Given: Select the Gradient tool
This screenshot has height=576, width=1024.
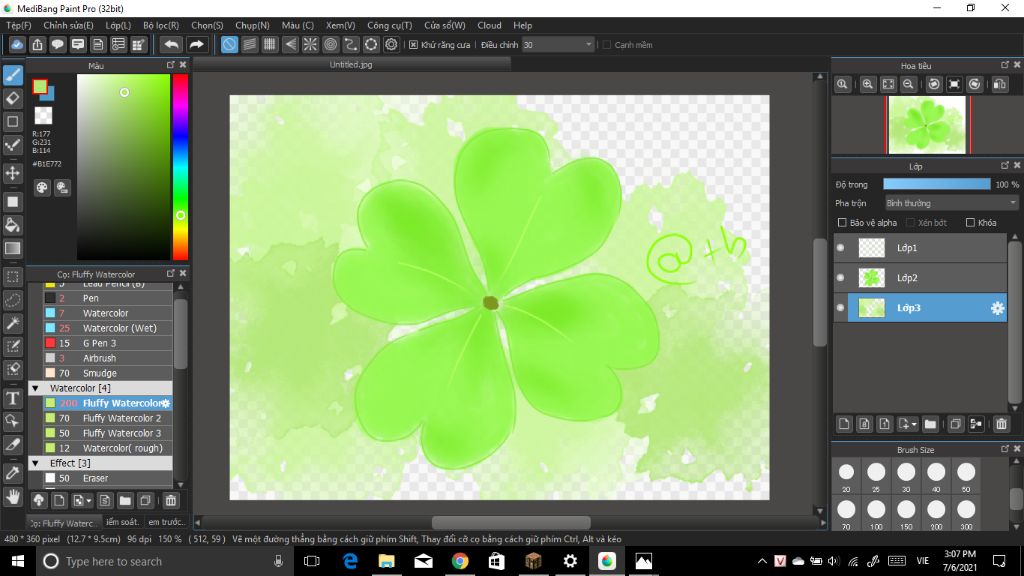Looking at the screenshot, I should tap(12, 248).
